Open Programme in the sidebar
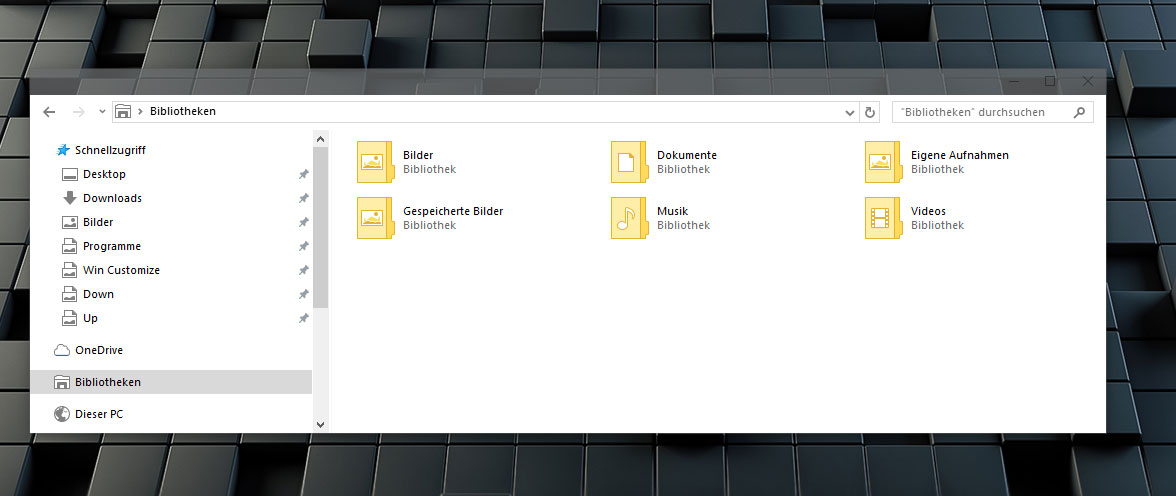The width and height of the screenshot is (1176, 496). 112,246
